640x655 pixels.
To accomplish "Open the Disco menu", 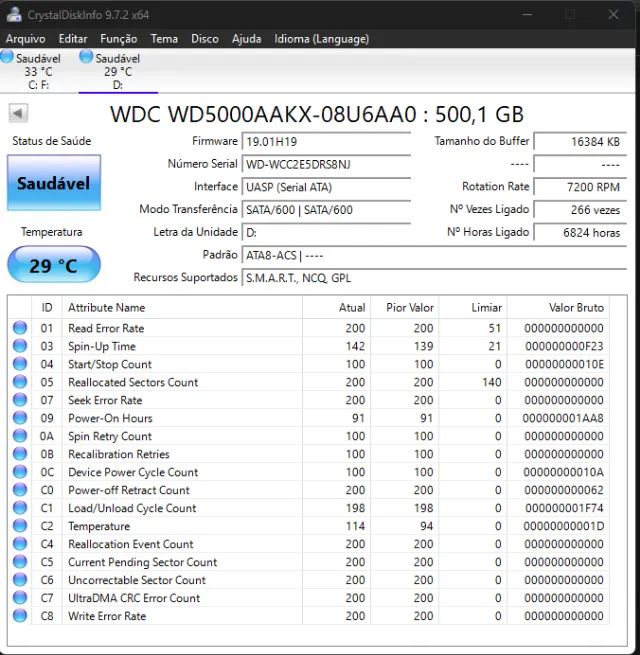I will [205, 39].
